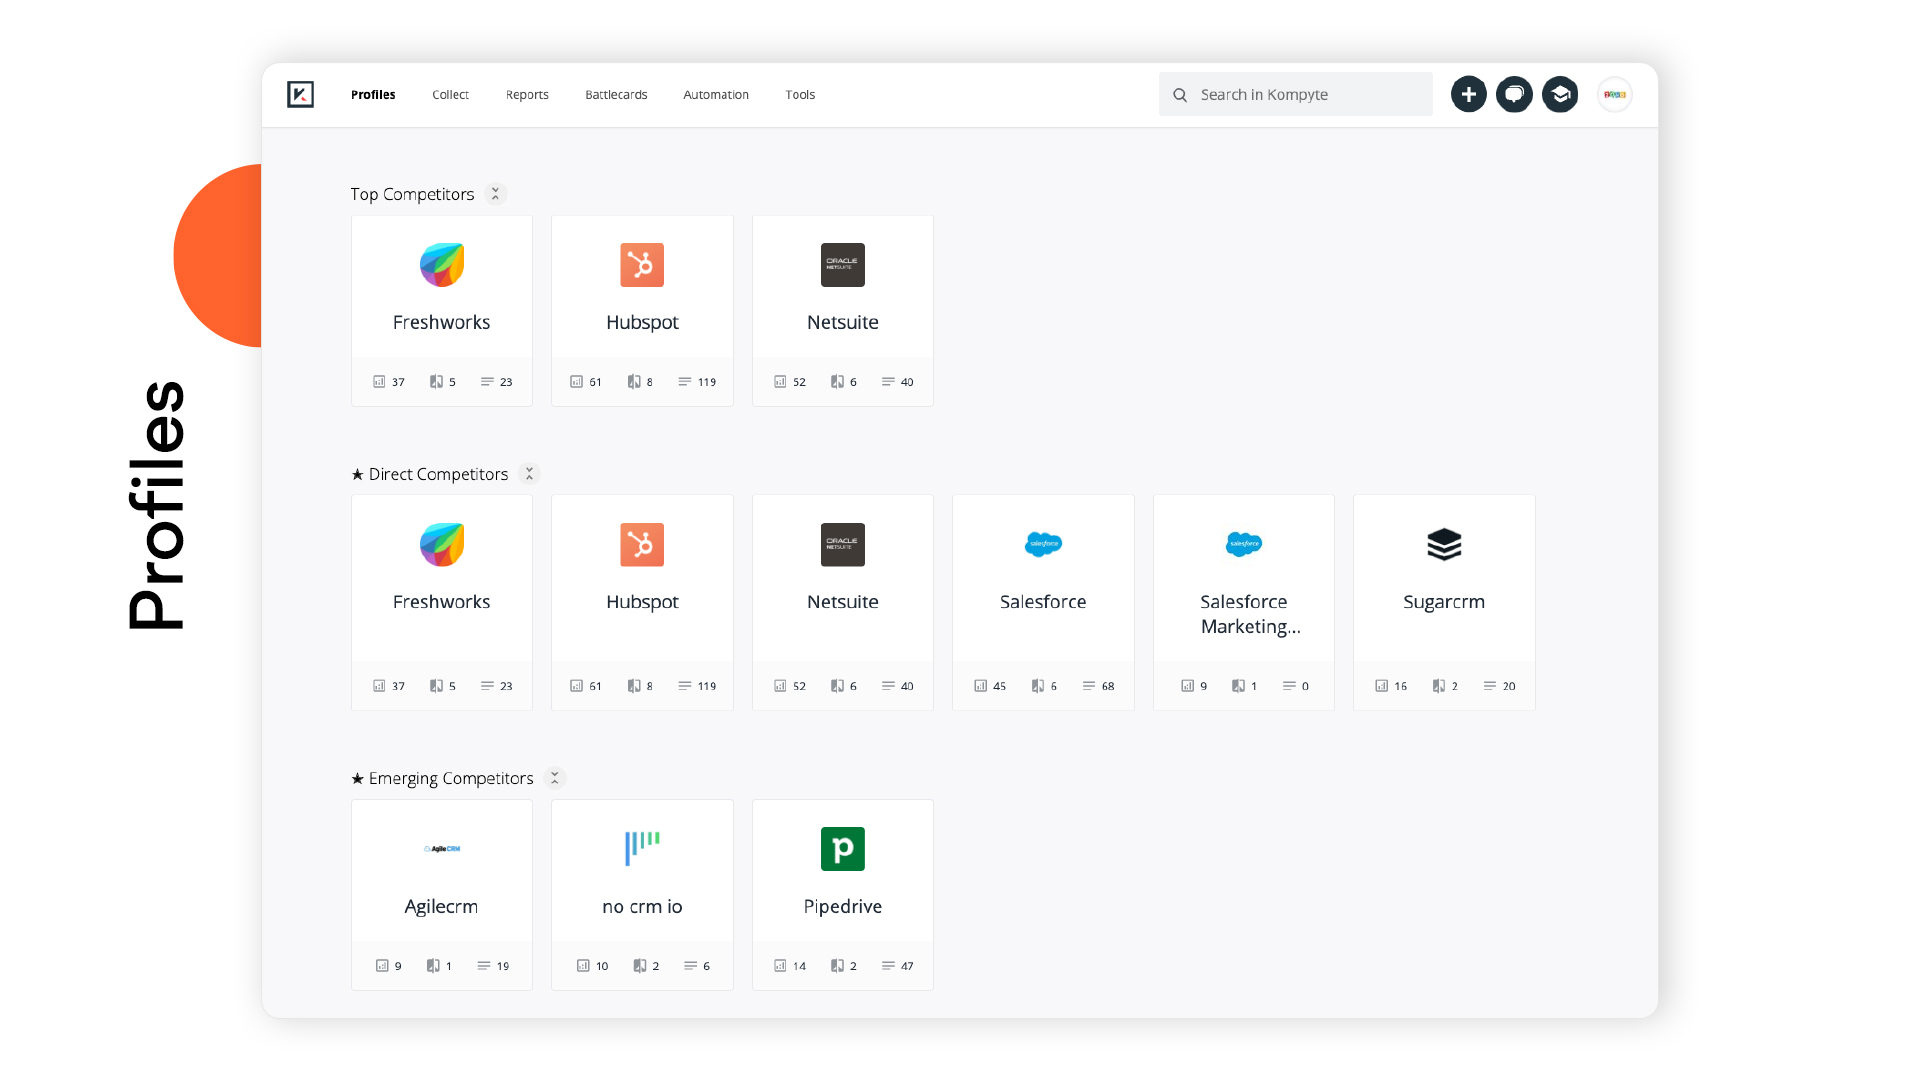Toggle the star on Direct Competitors
This screenshot has height=1080, width=1920.
click(x=356, y=473)
